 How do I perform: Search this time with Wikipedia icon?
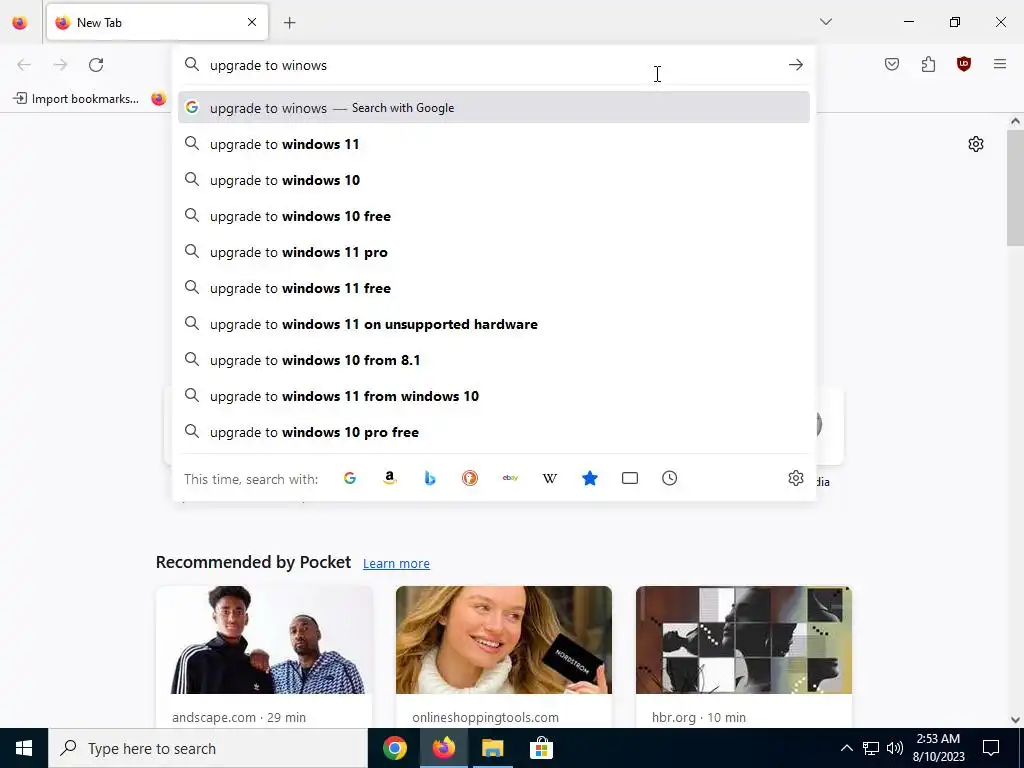pyautogui.click(x=550, y=479)
